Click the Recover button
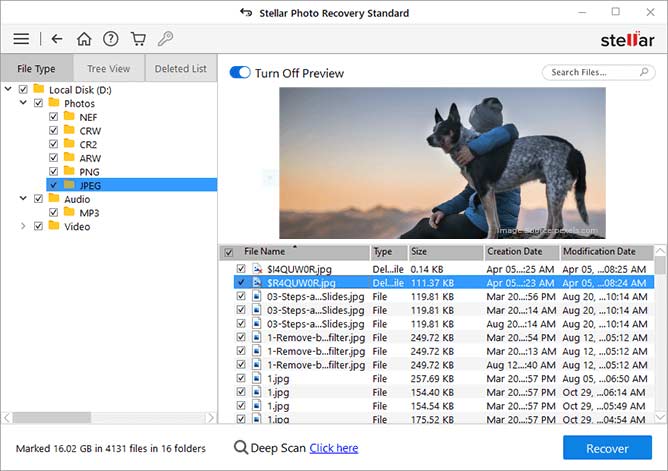This screenshot has height=471, width=668. pos(607,448)
